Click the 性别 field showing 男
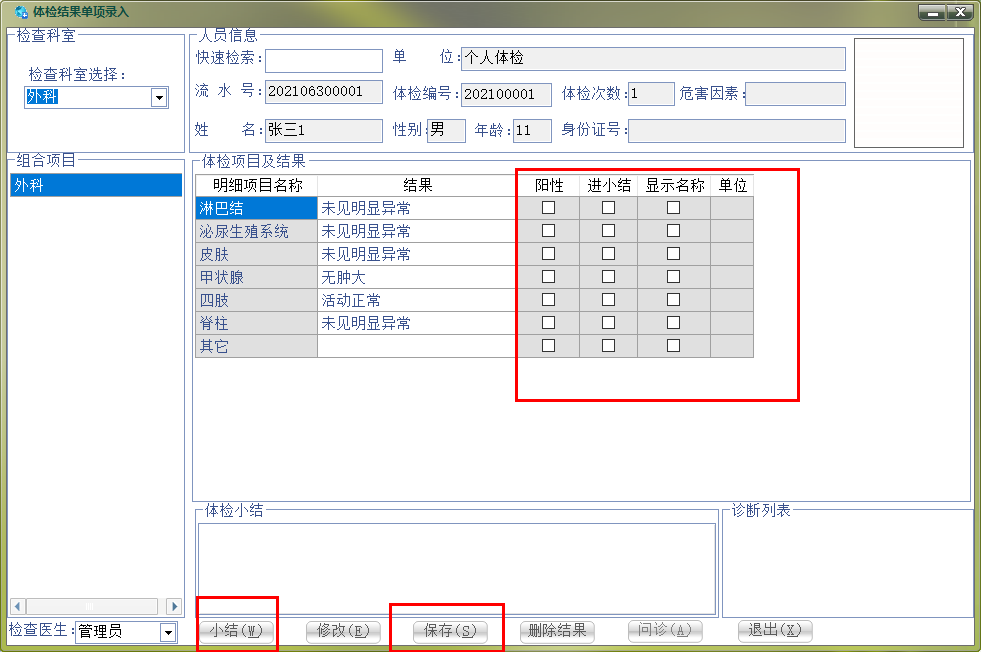Image resolution: width=981 pixels, height=652 pixels. coord(446,130)
